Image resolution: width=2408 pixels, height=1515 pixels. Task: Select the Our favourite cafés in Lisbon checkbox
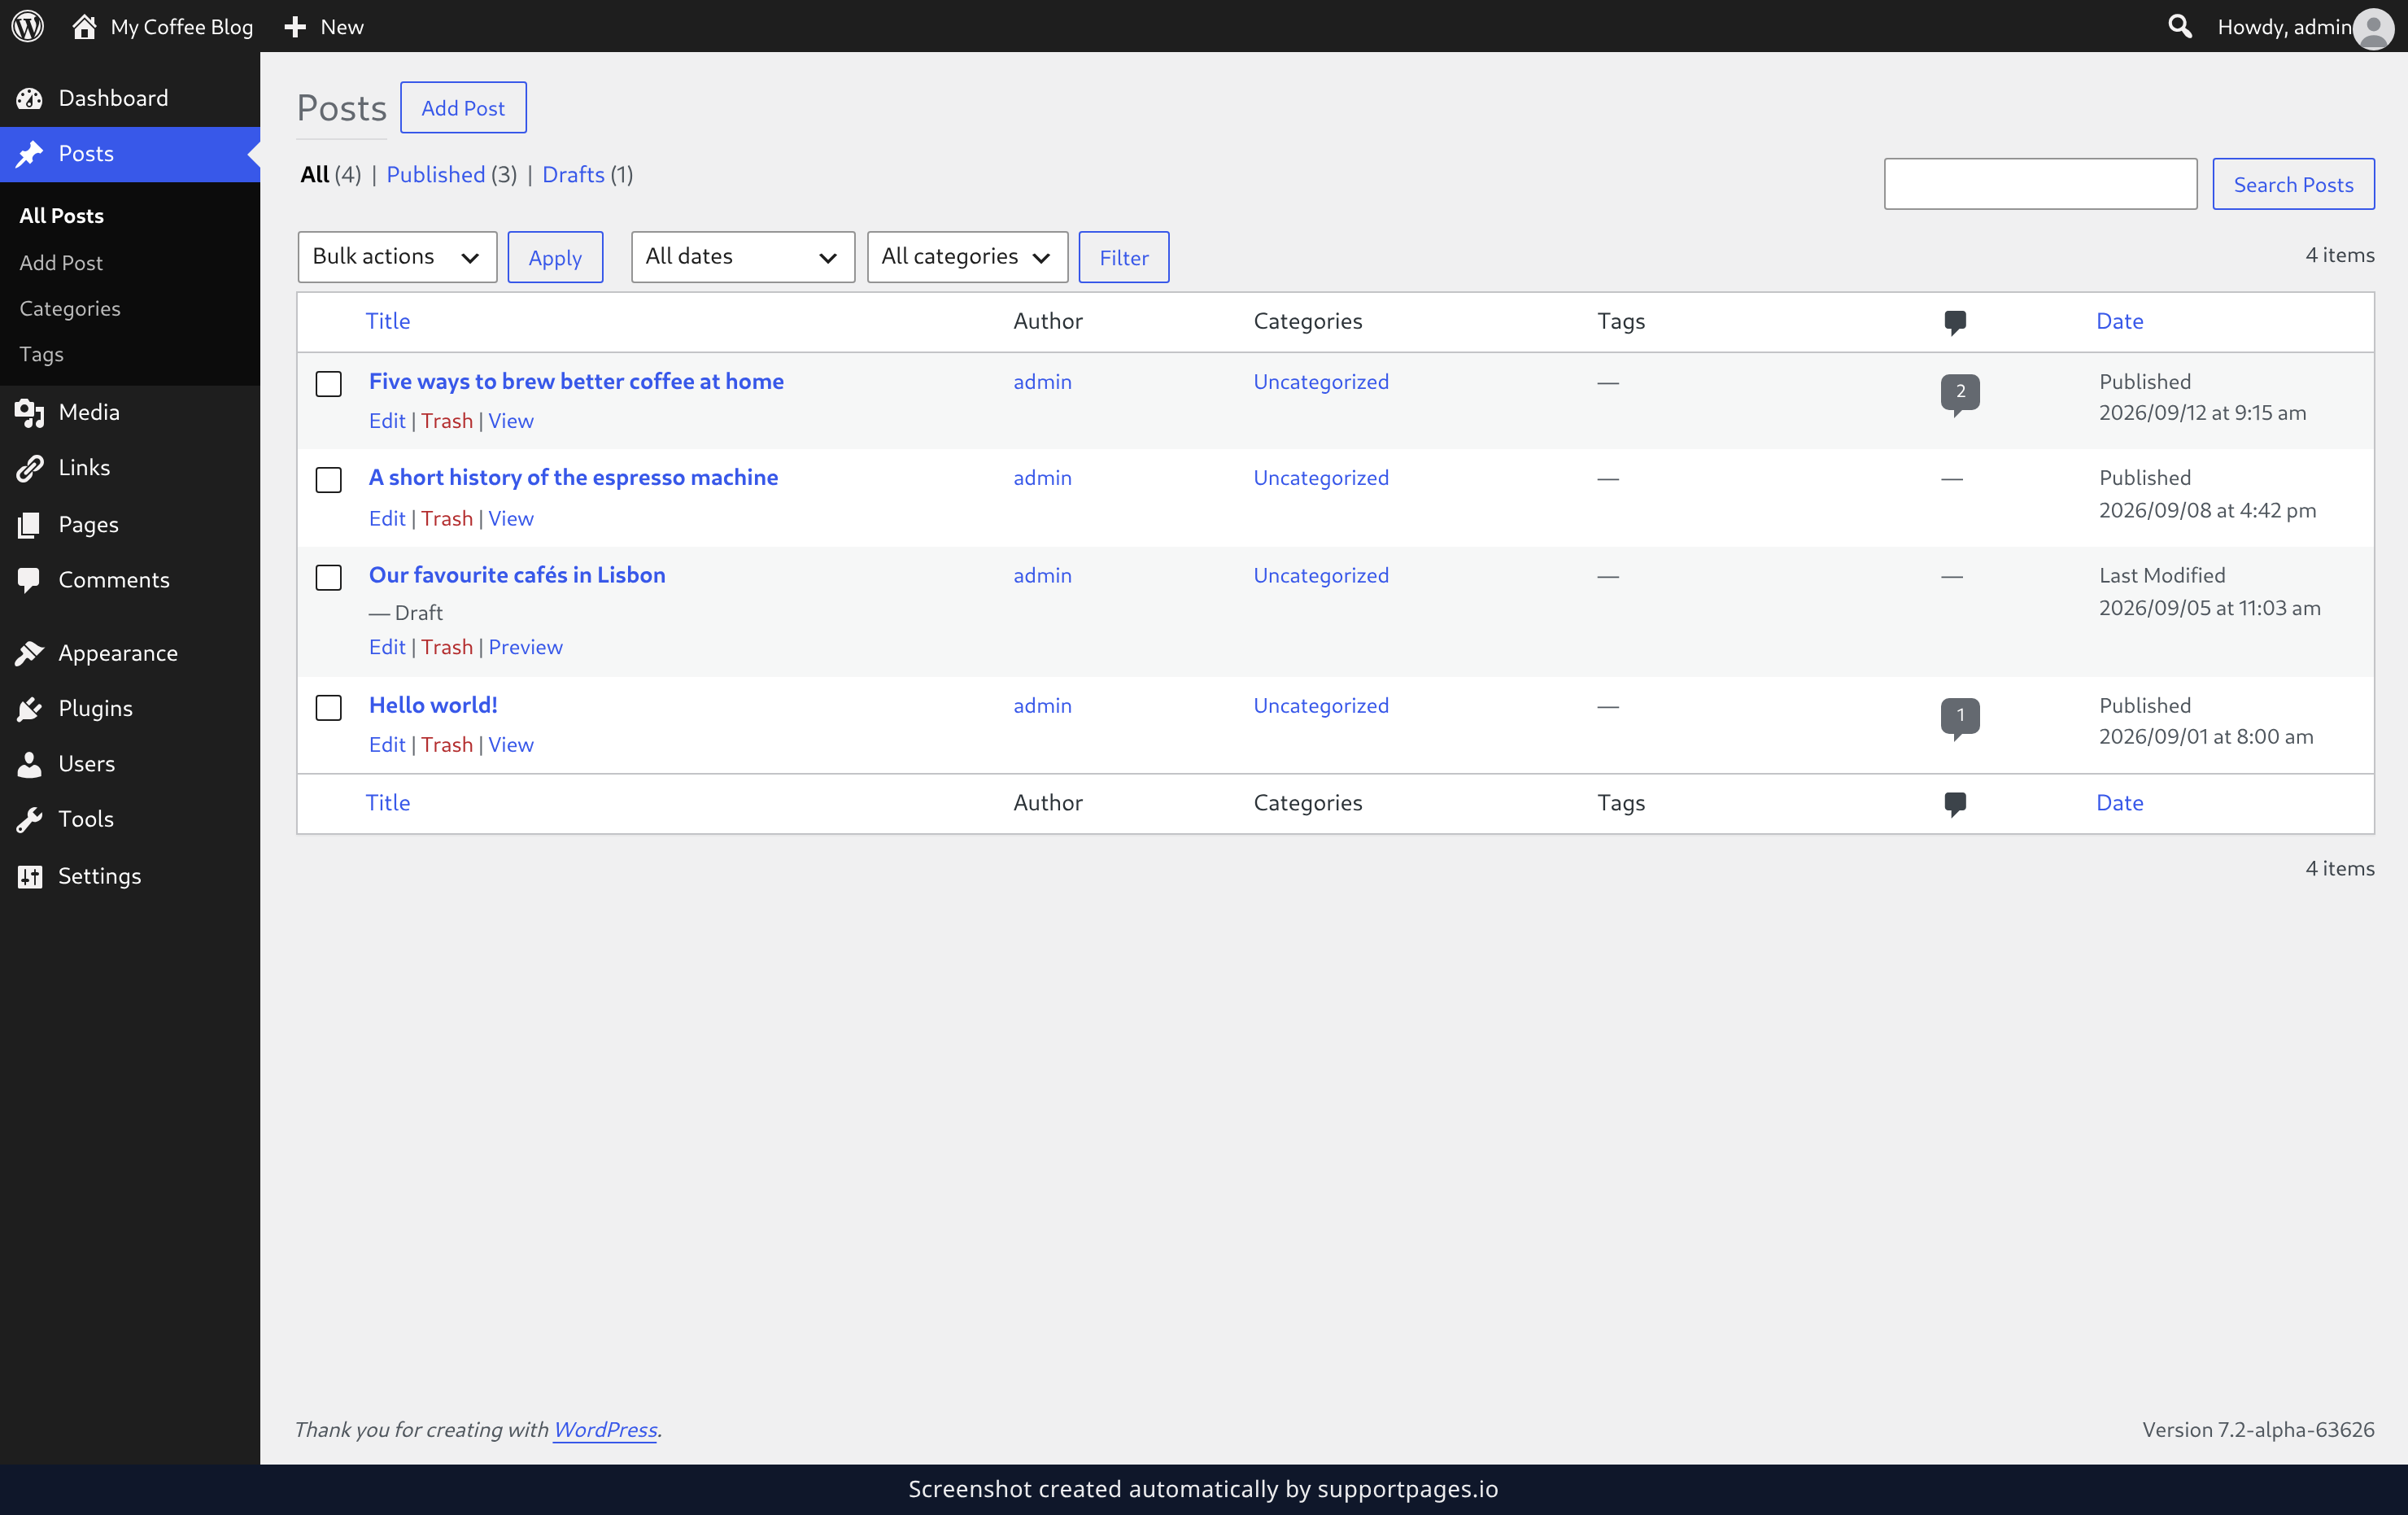point(329,578)
